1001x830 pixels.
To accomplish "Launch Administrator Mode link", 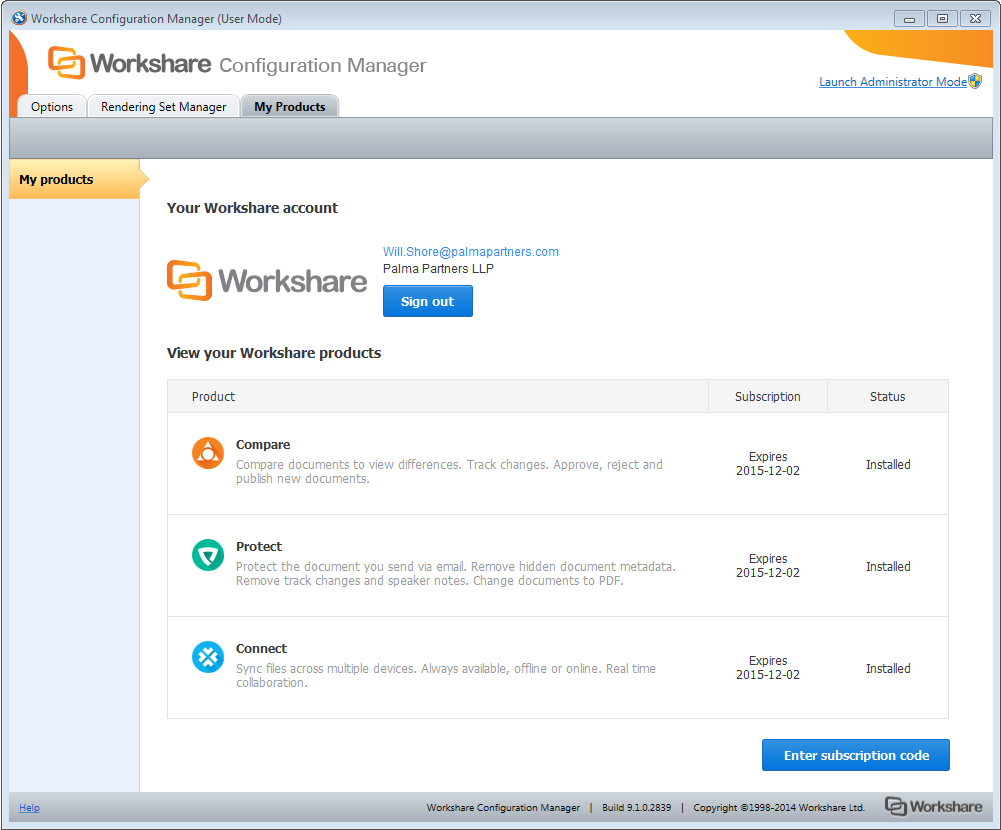I will point(892,82).
